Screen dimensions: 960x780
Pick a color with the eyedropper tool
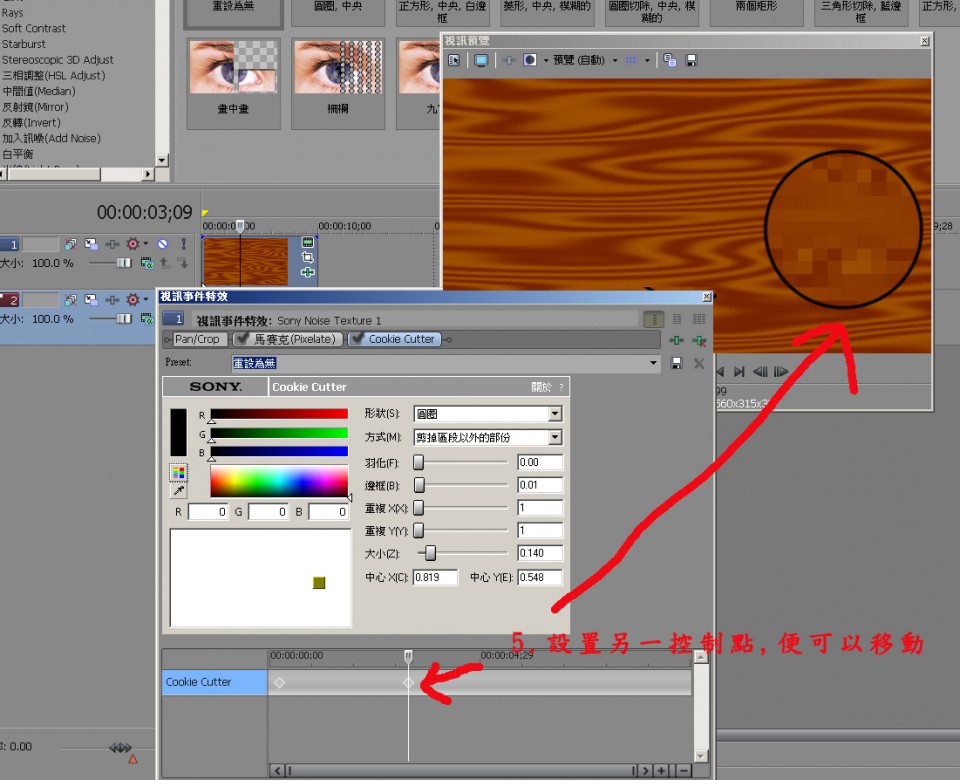tap(179, 491)
